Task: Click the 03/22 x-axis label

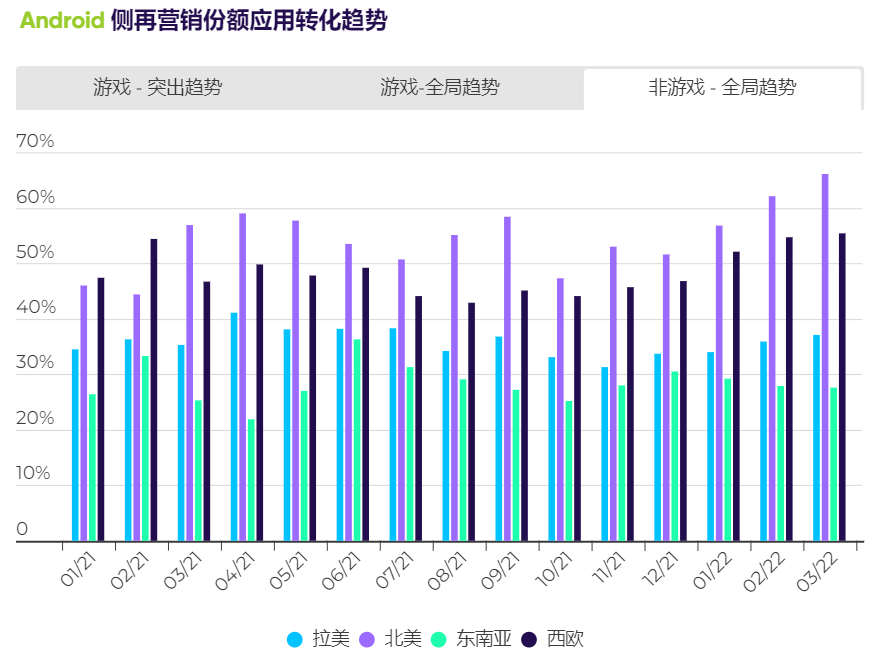Action: point(818,572)
